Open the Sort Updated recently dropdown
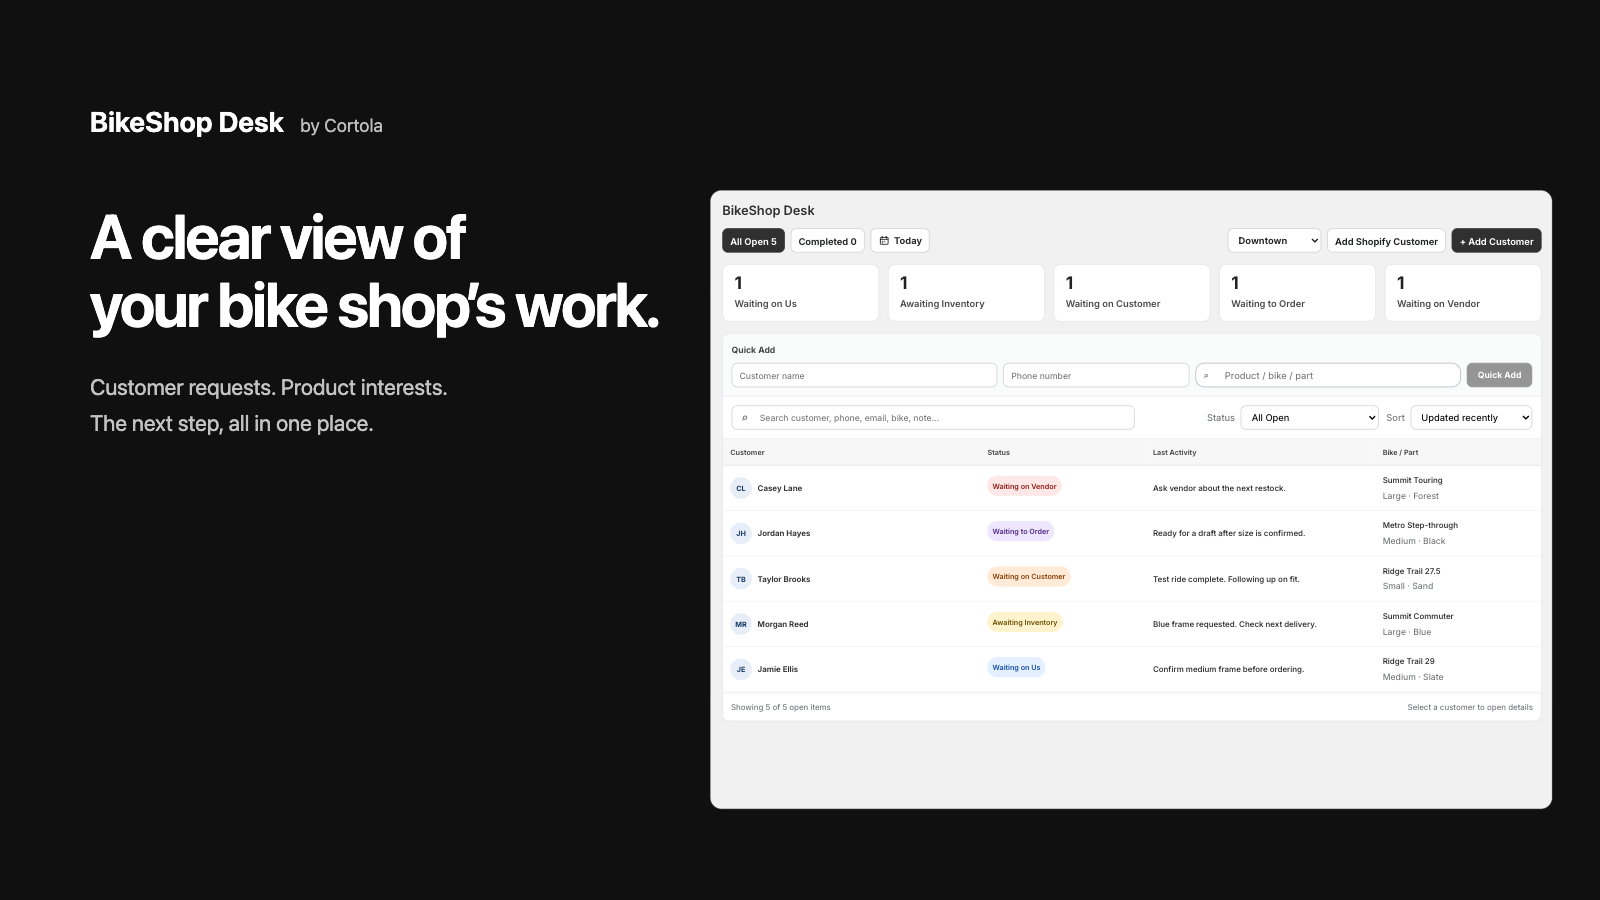1600x900 pixels. pos(1471,418)
